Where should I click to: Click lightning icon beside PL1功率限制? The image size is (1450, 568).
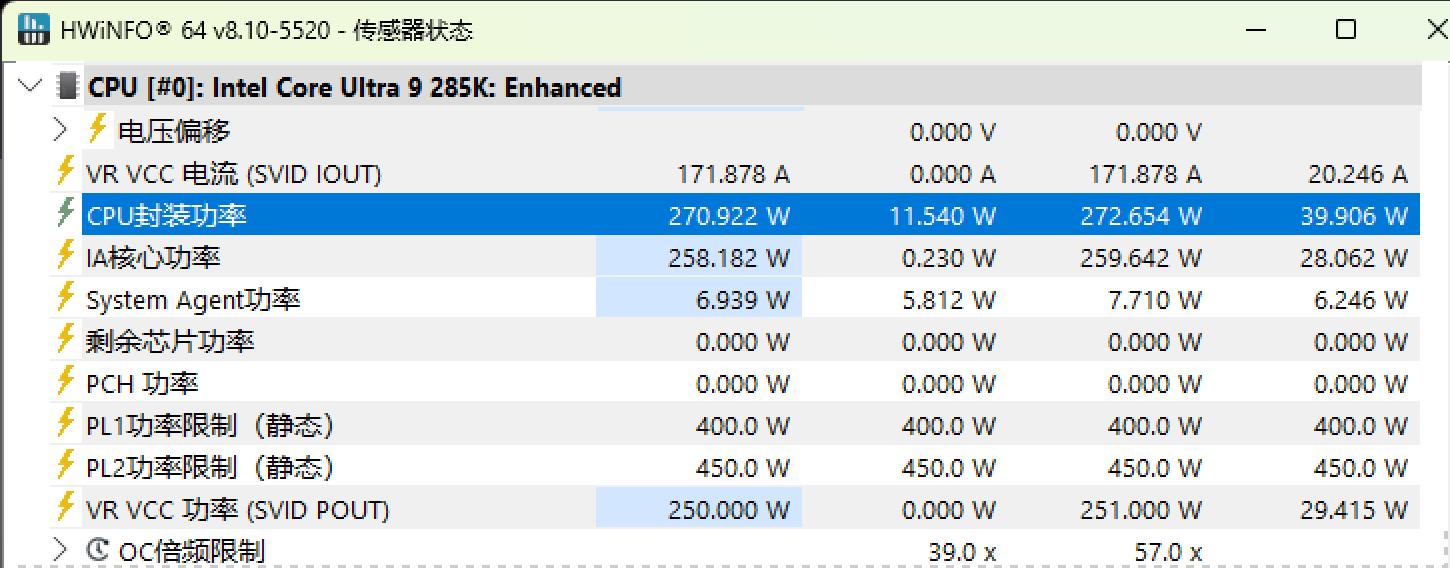pyautogui.click(x=65, y=425)
